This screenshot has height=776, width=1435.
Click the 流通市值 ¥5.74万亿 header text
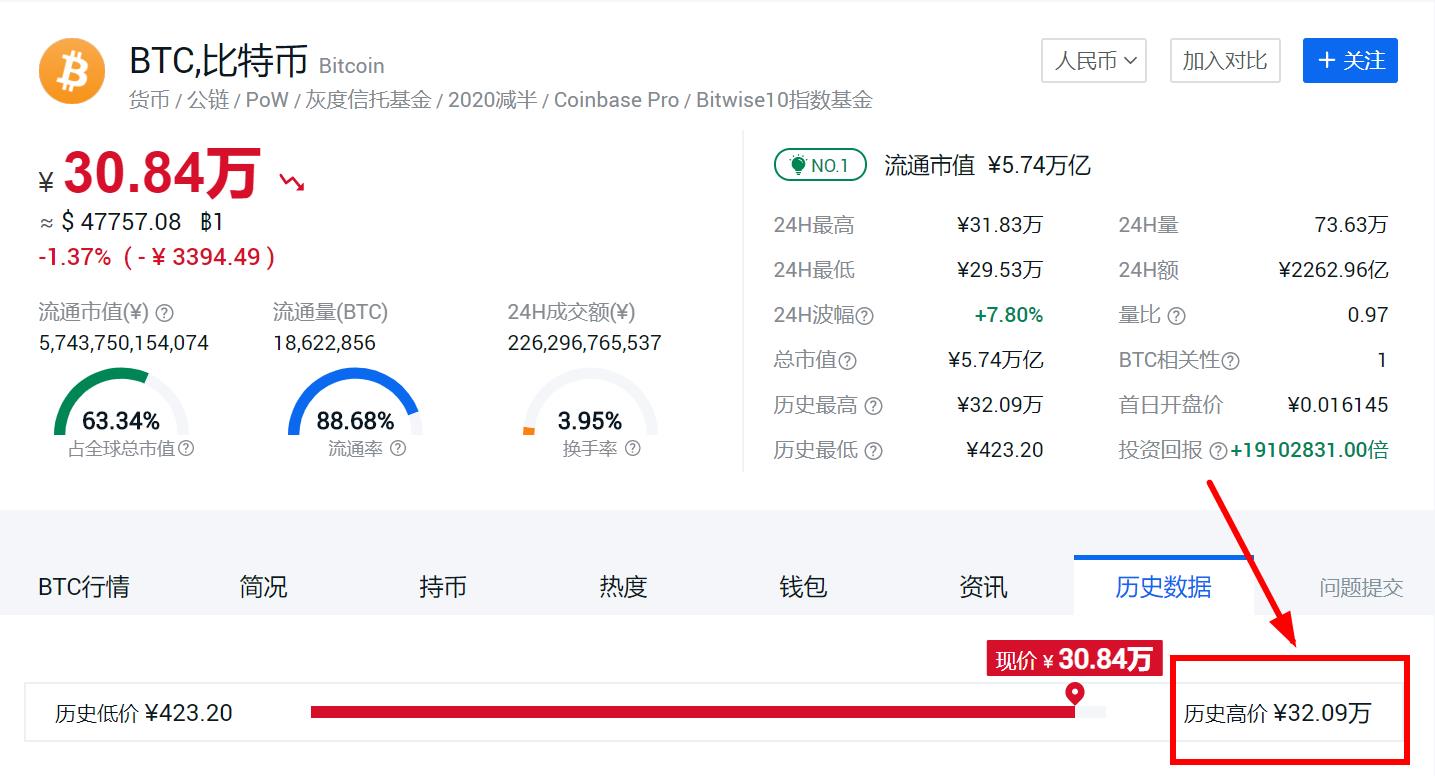[x=987, y=166]
